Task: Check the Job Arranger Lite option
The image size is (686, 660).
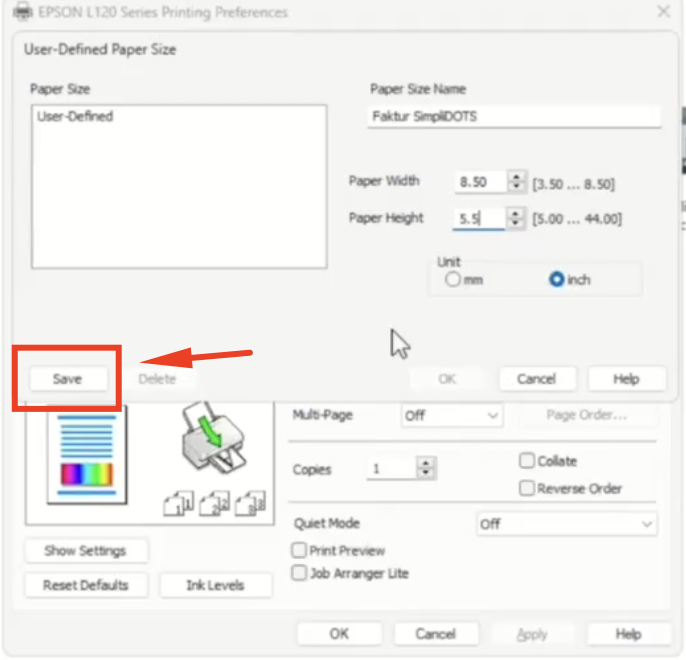Action: click(x=299, y=573)
